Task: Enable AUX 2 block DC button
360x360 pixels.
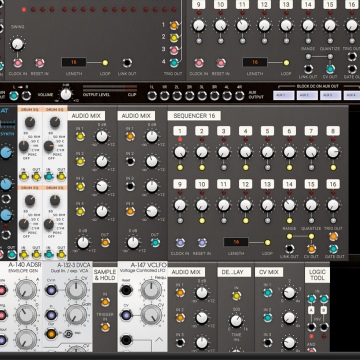Action: coord(307,96)
